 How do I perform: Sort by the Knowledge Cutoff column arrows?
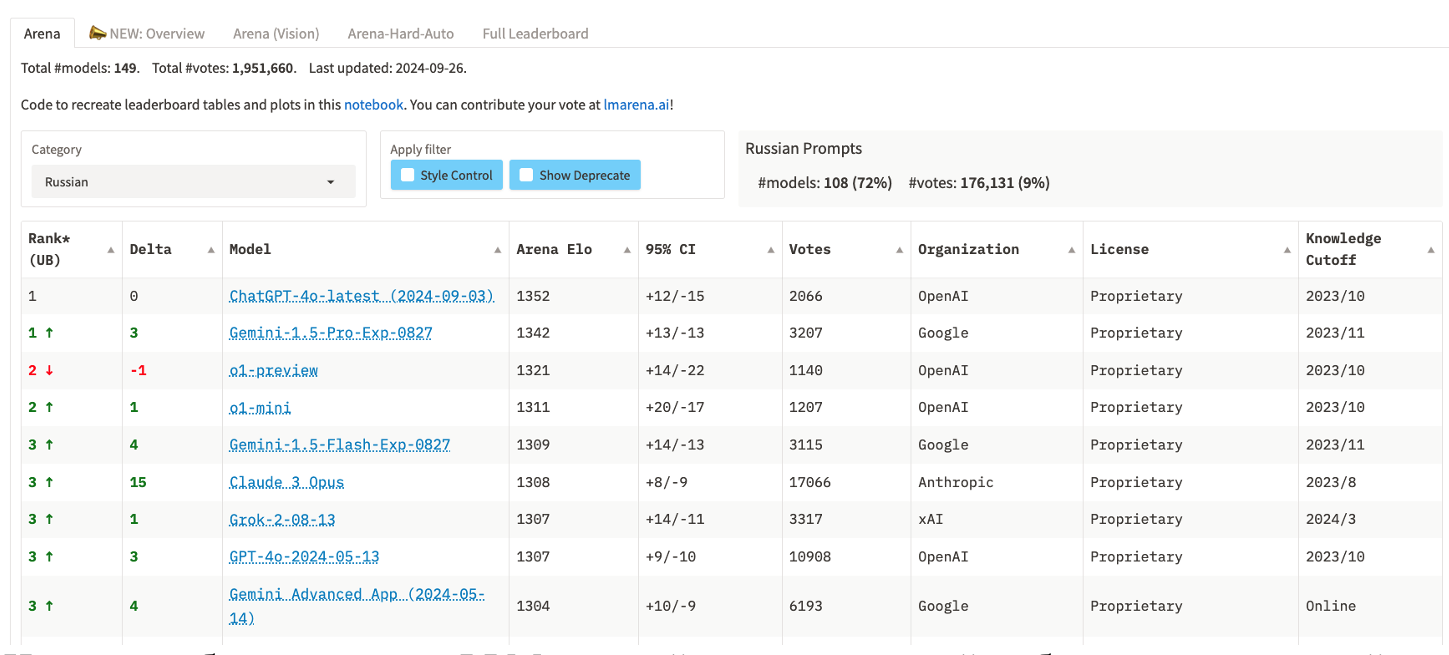tap(1431, 250)
